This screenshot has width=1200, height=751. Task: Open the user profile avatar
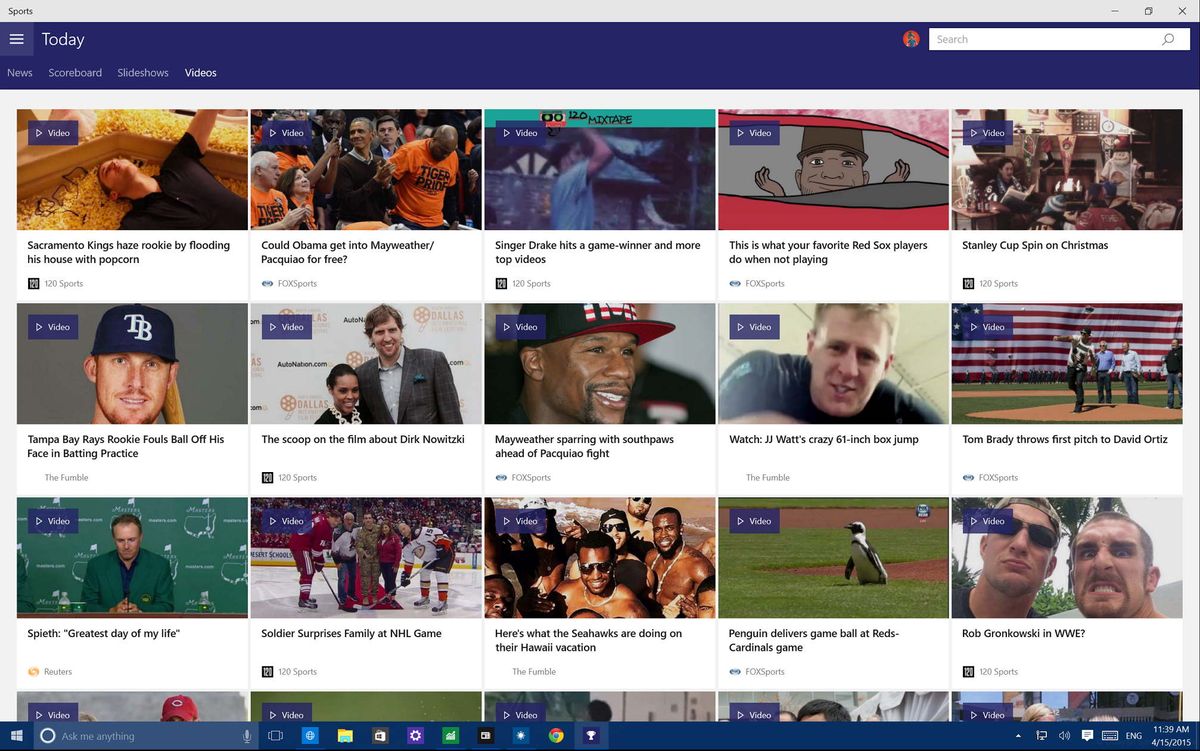tap(911, 39)
